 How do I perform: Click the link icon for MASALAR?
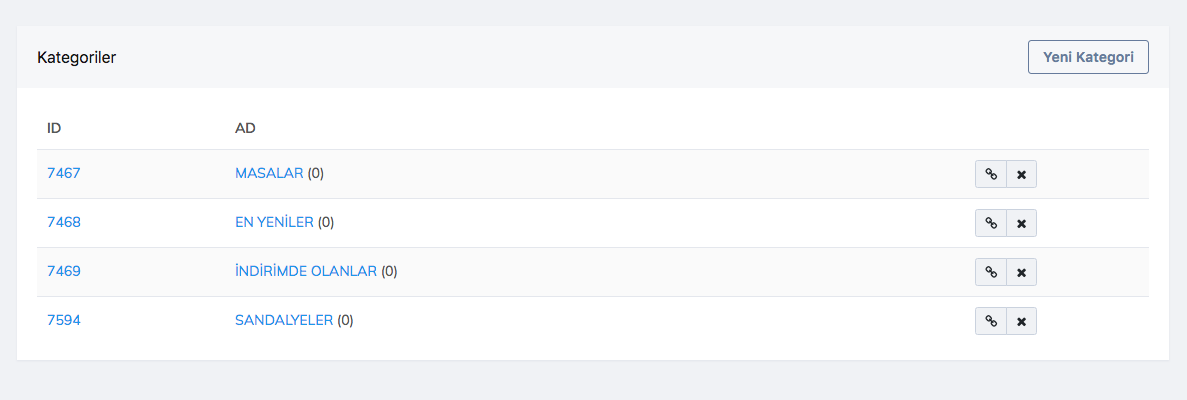[x=991, y=174]
